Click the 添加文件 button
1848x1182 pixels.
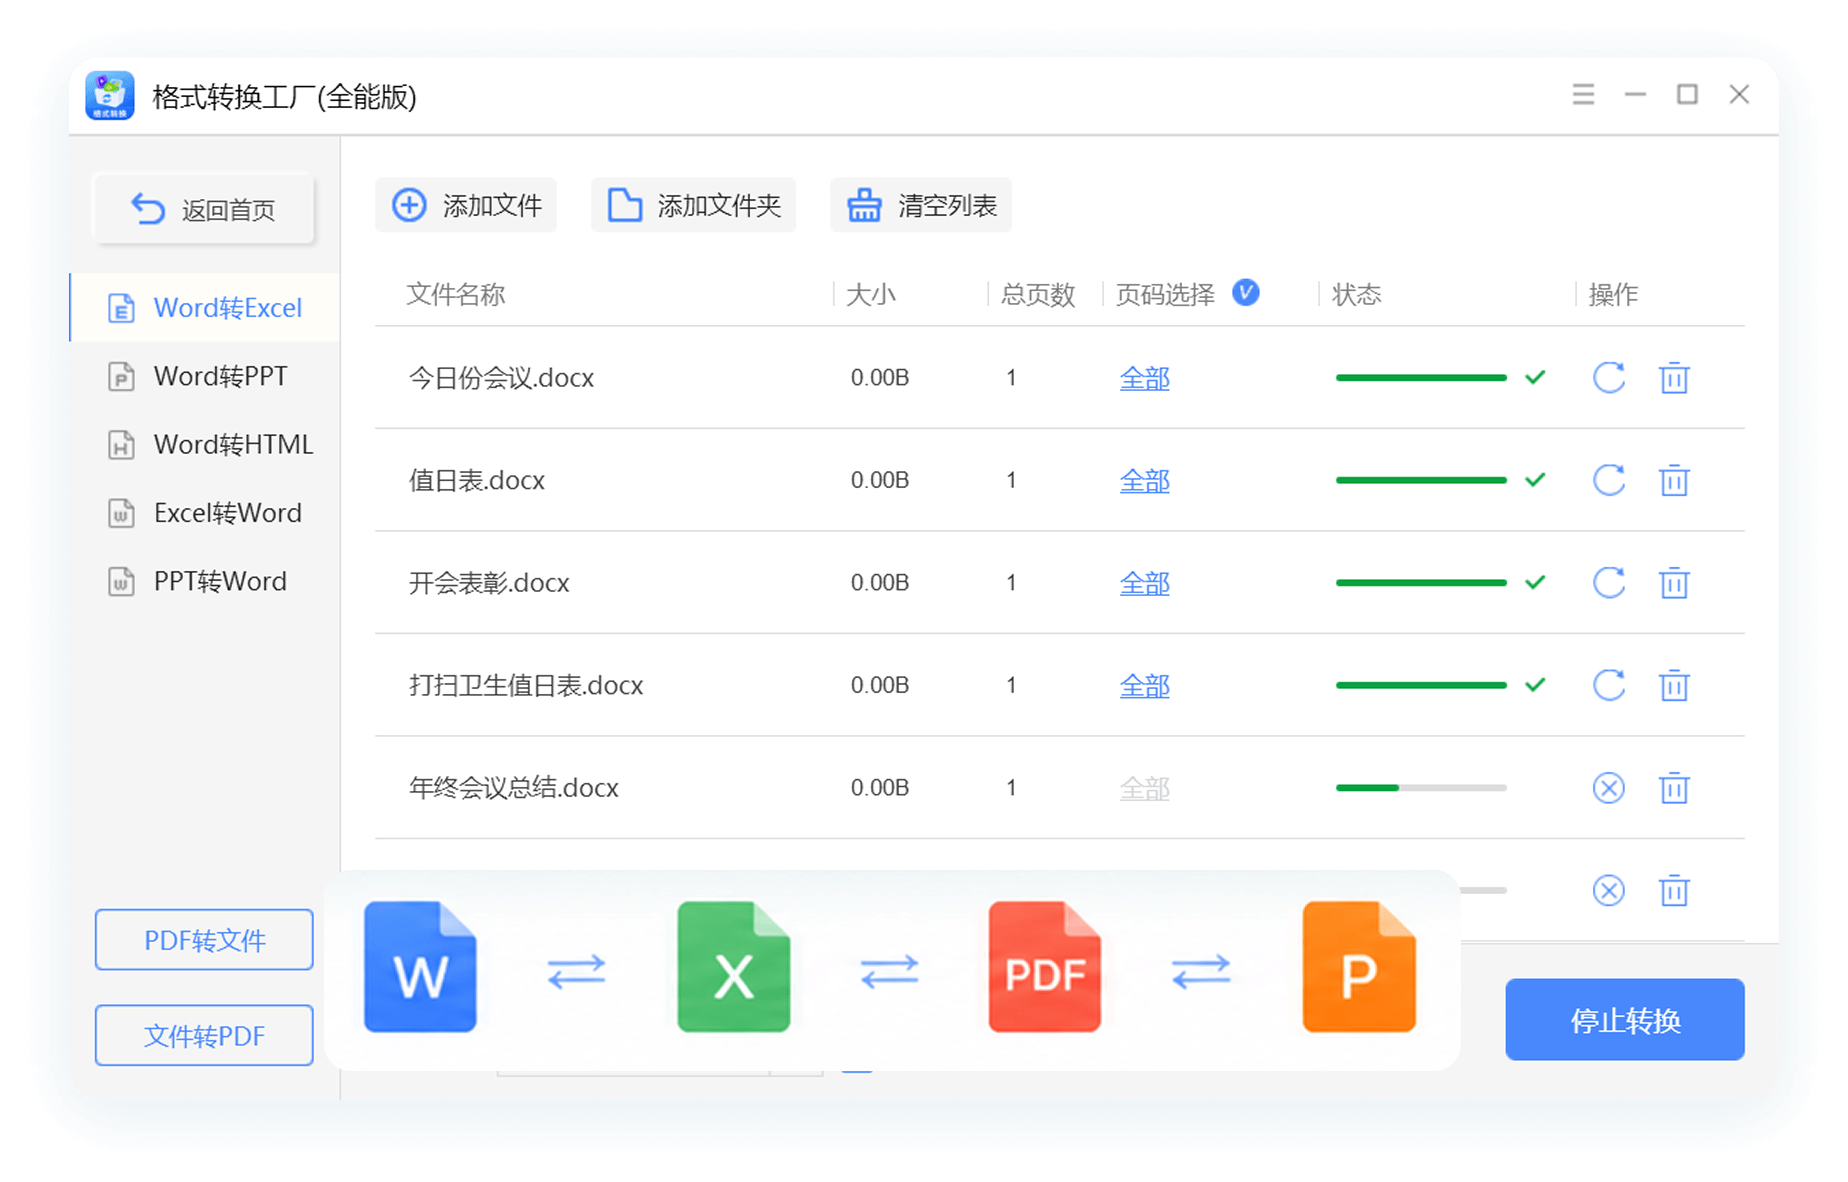466,205
